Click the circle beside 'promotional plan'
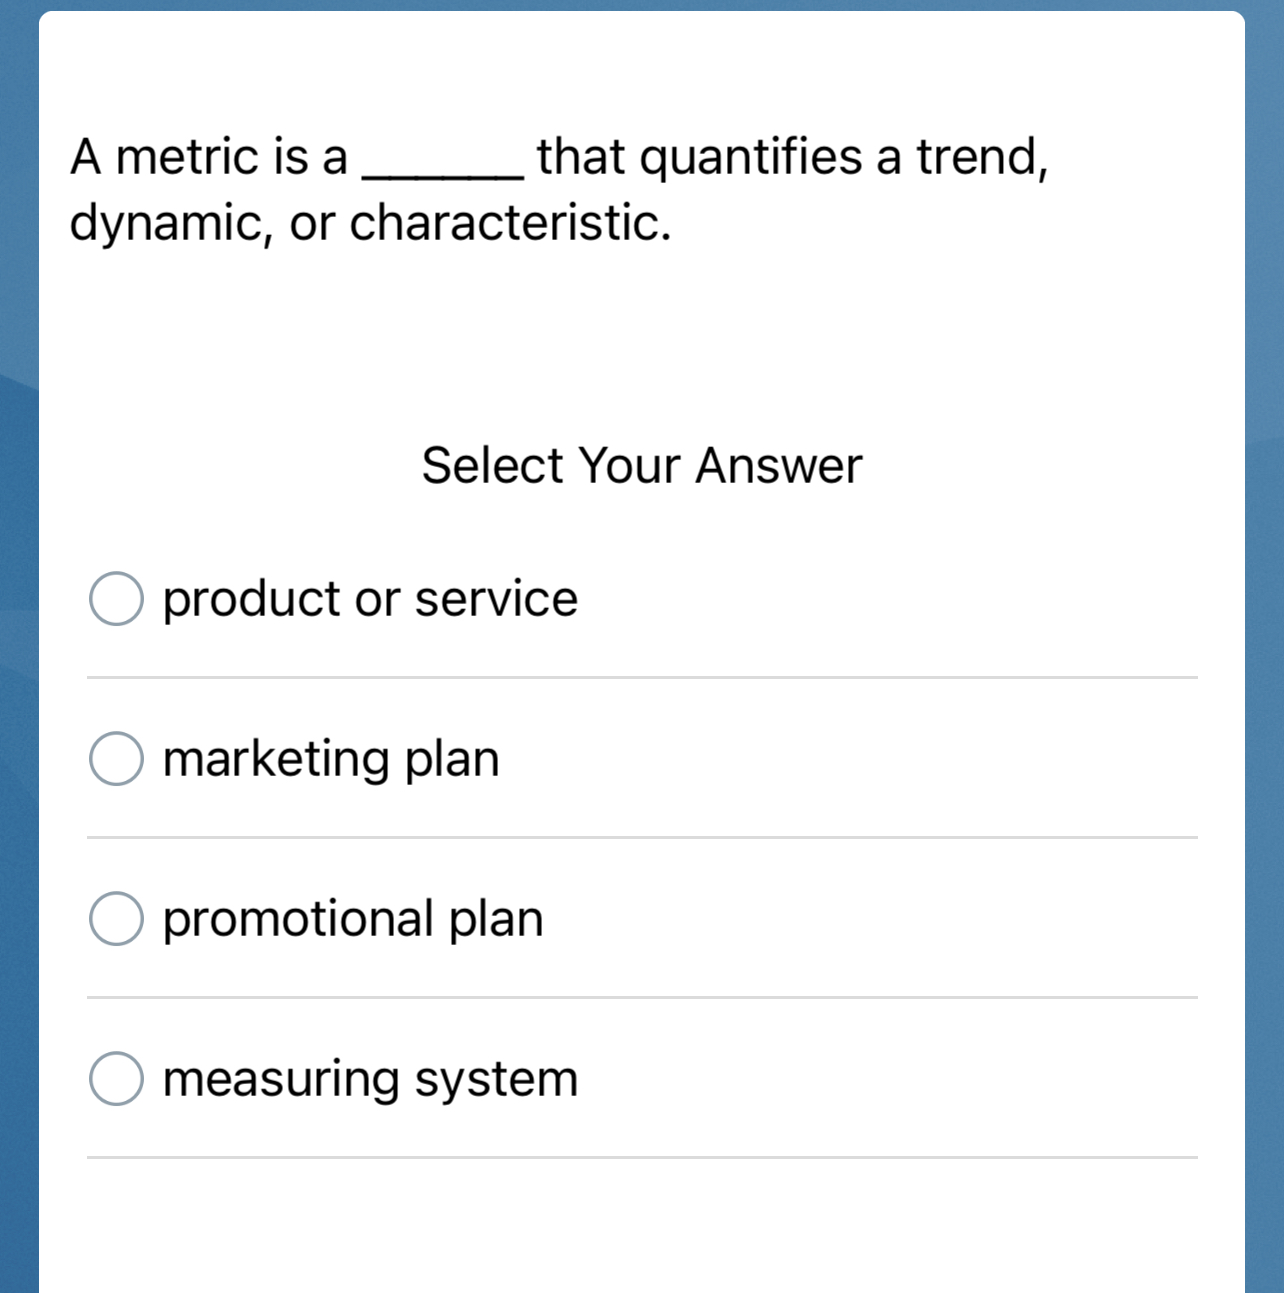 [x=115, y=917]
